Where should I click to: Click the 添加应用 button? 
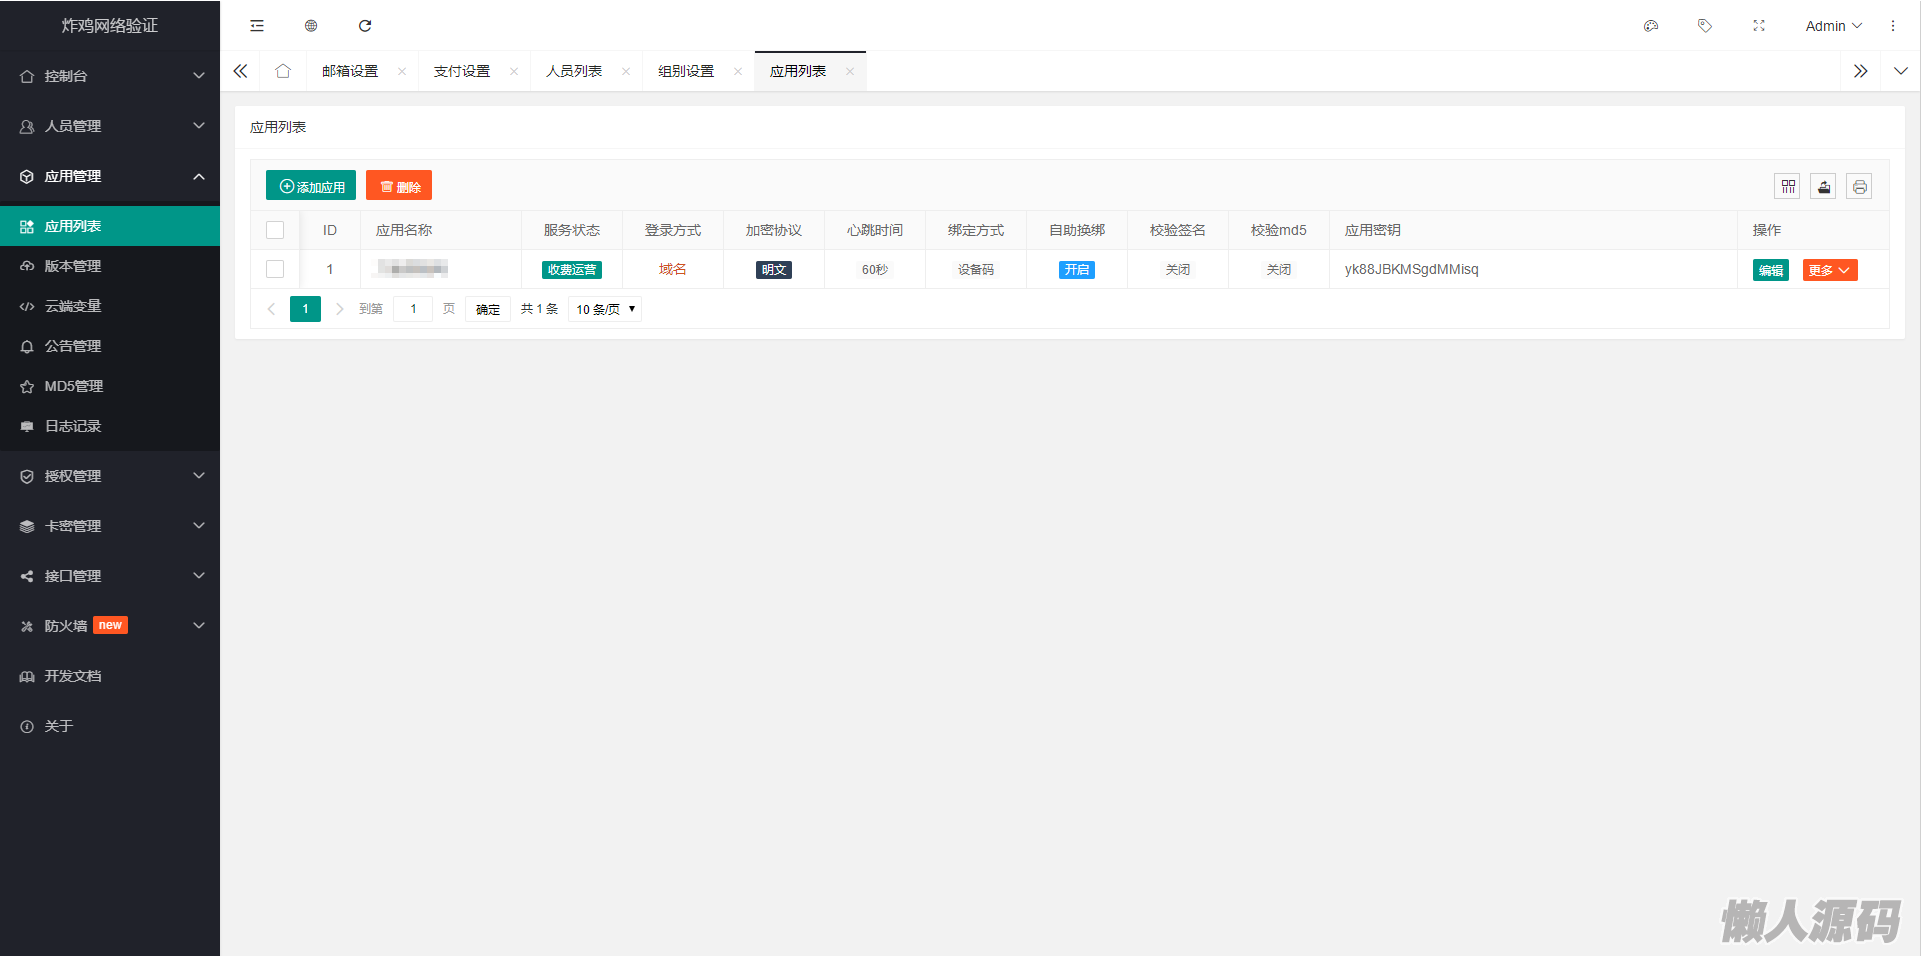click(311, 186)
